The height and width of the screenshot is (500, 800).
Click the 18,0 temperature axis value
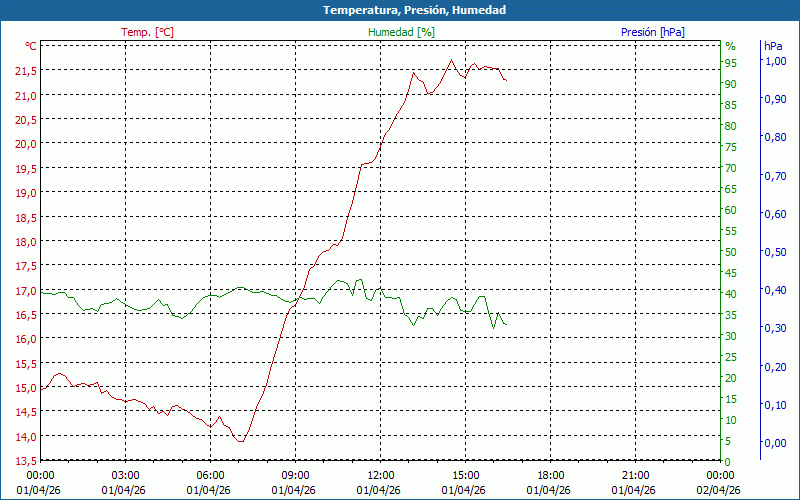(26, 242)
